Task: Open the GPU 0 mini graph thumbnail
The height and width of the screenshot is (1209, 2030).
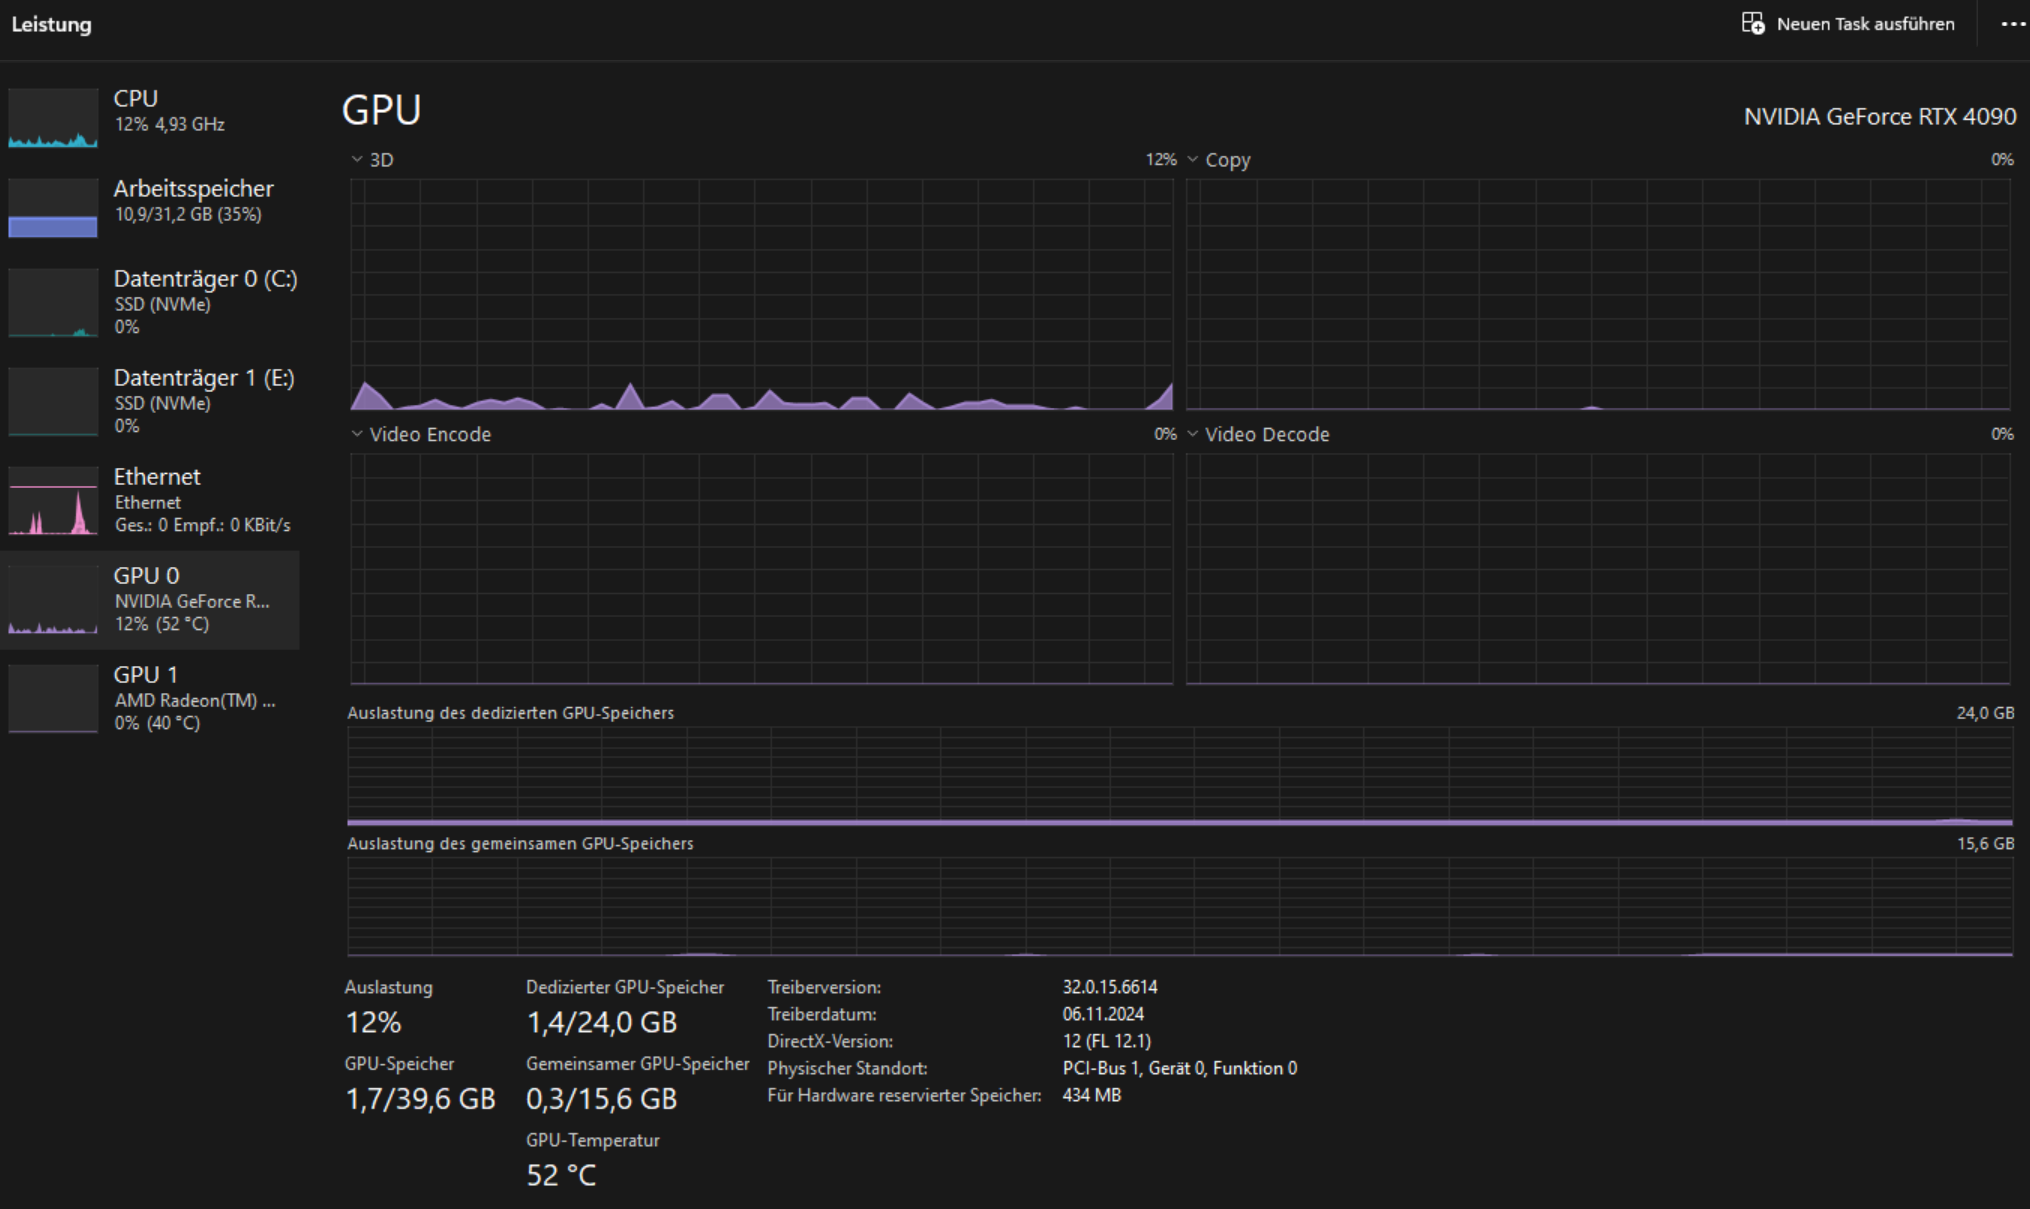Action: pos(53,599)
